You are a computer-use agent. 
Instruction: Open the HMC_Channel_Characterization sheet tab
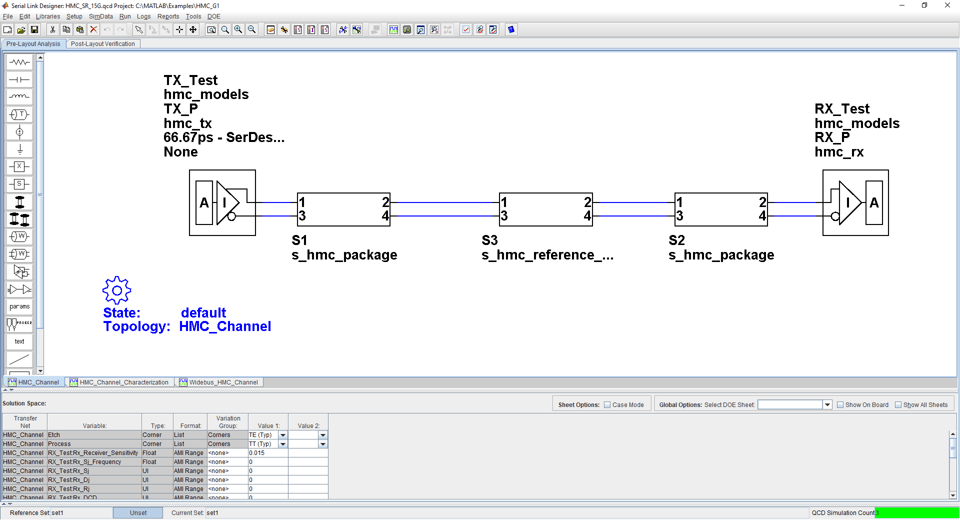click(120, 382)
